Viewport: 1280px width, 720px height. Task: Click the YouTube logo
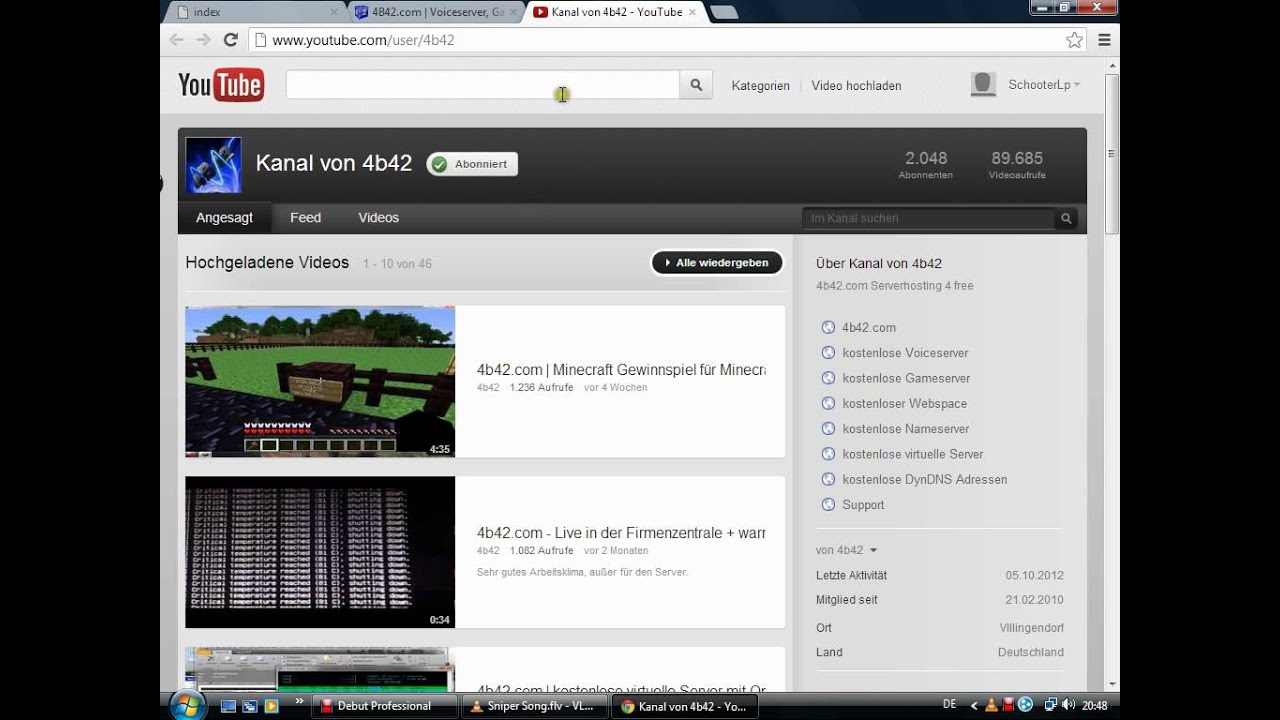tap(221, 85)
